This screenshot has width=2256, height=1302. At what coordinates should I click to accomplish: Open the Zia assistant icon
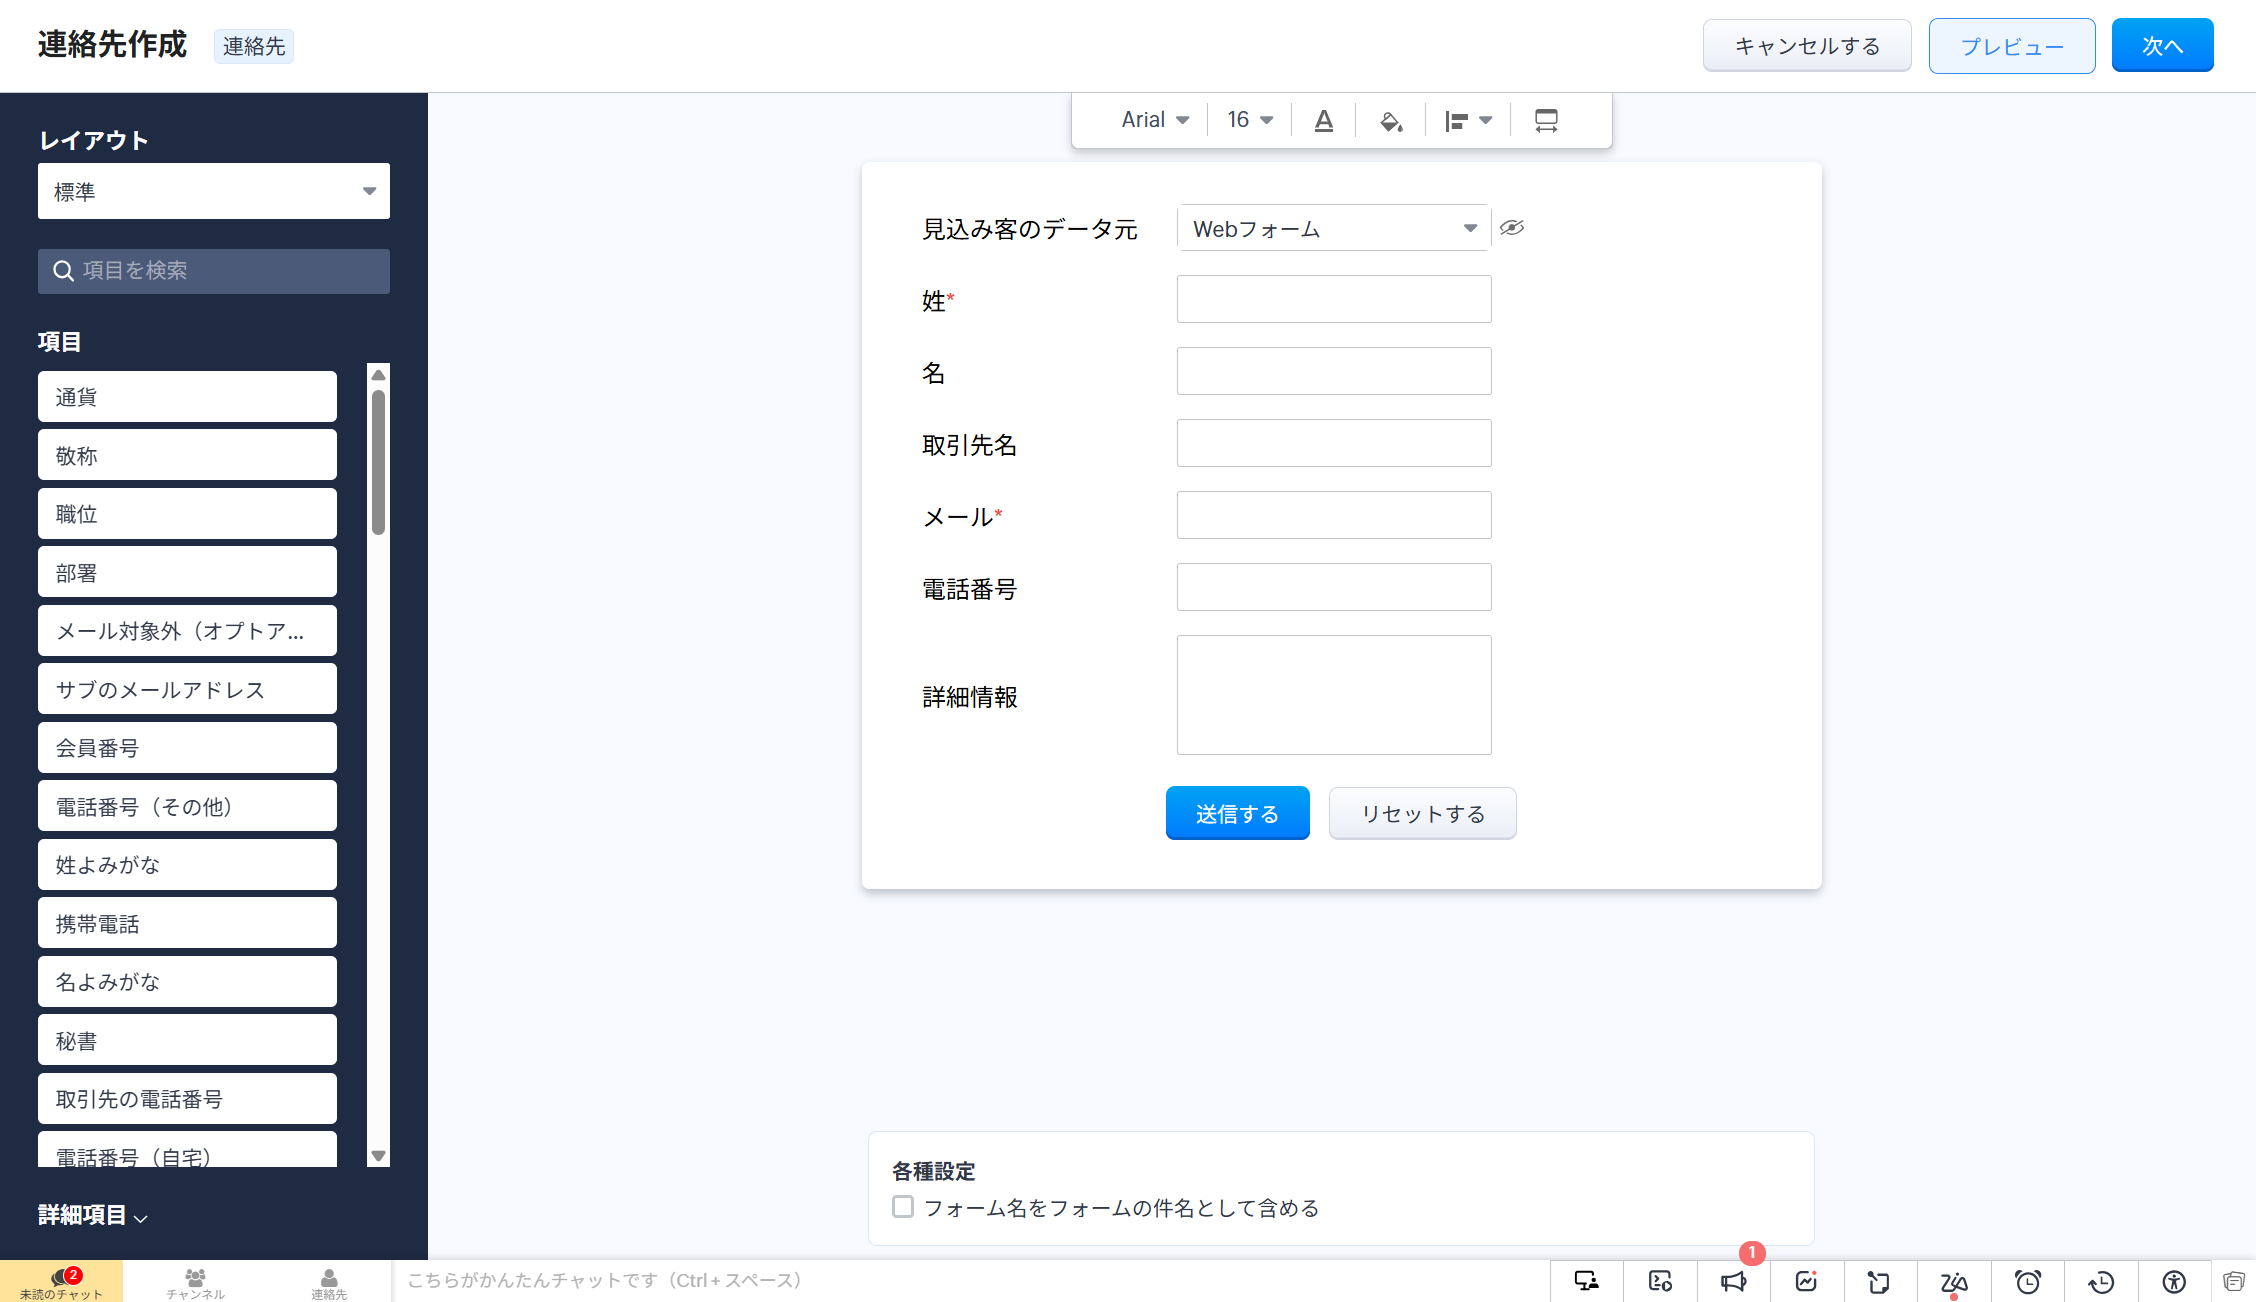[1953, 1281]
